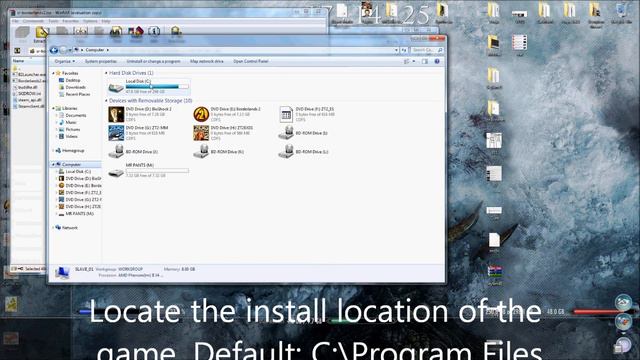
Task: Open WinRAR Favorites menu
Action: point(70,21)
